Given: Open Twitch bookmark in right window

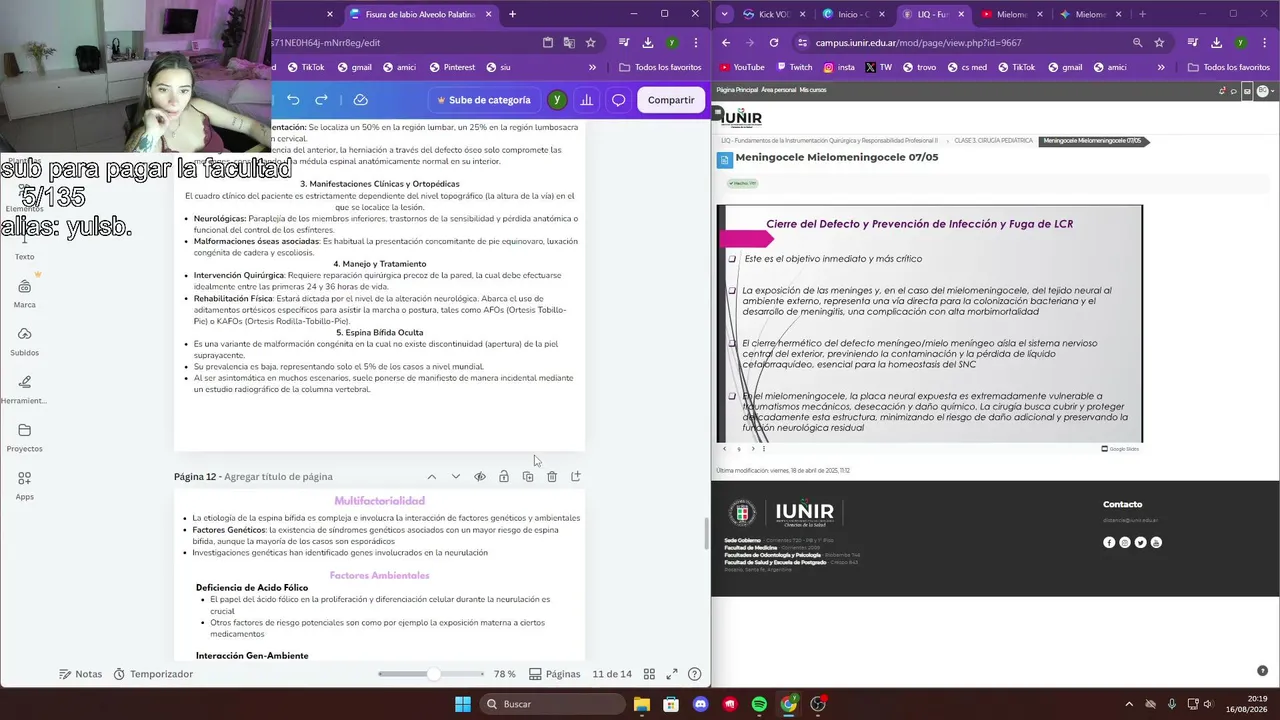Looking at the screenshot, I should pyautogui.click(x=793, y=67).
